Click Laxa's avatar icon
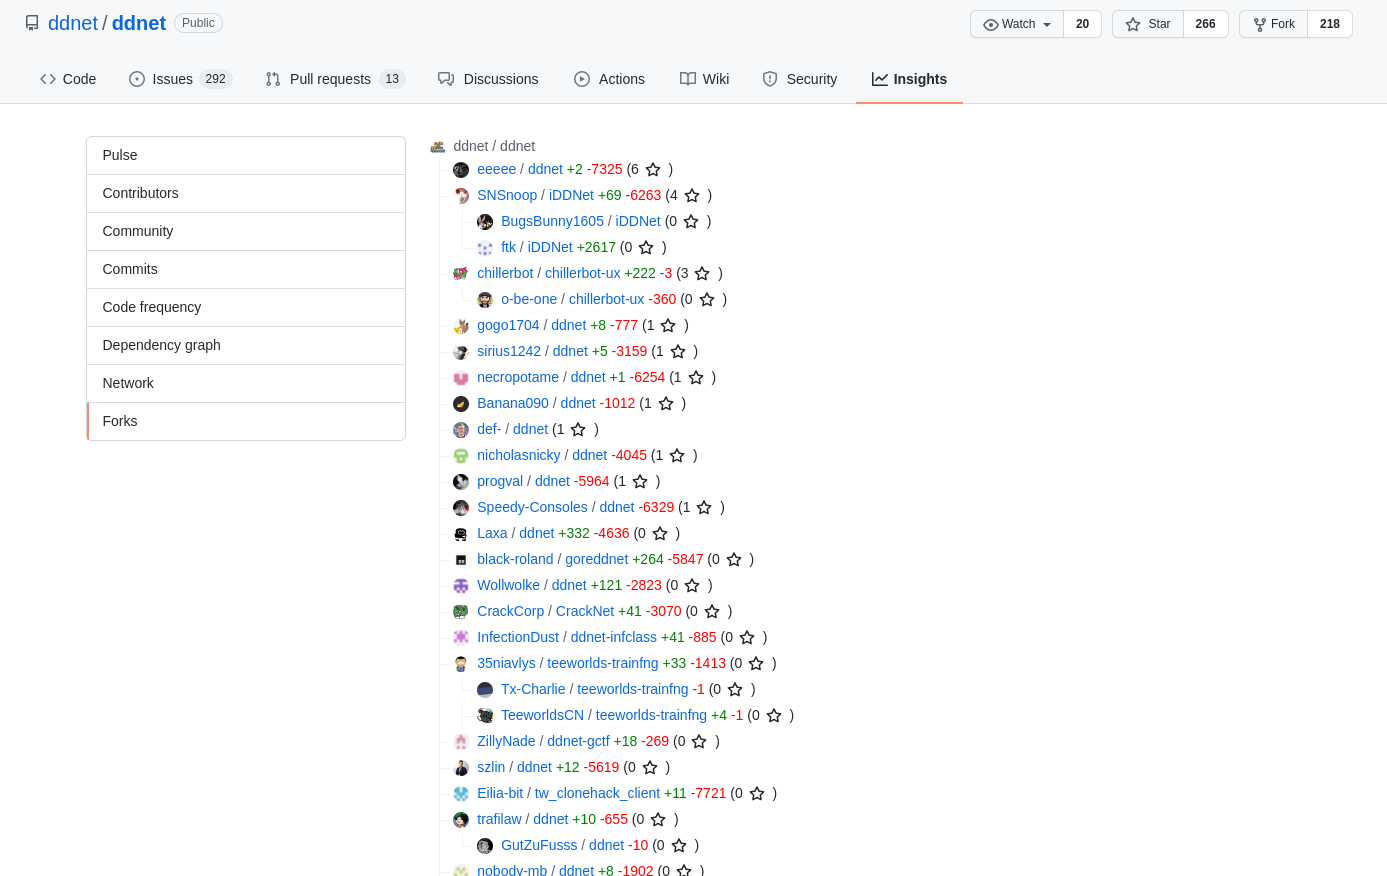 click(x=461, y=534)
